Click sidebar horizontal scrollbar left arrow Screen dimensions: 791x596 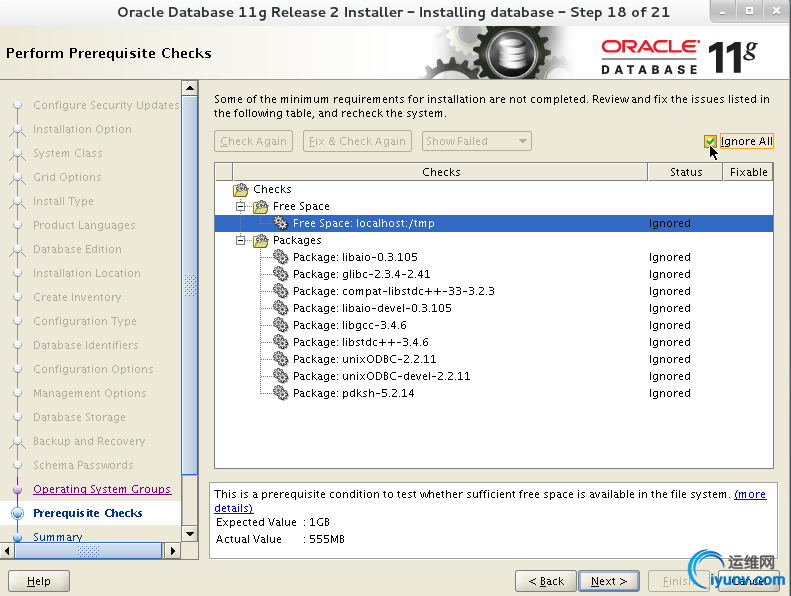(x=7, y=551)
